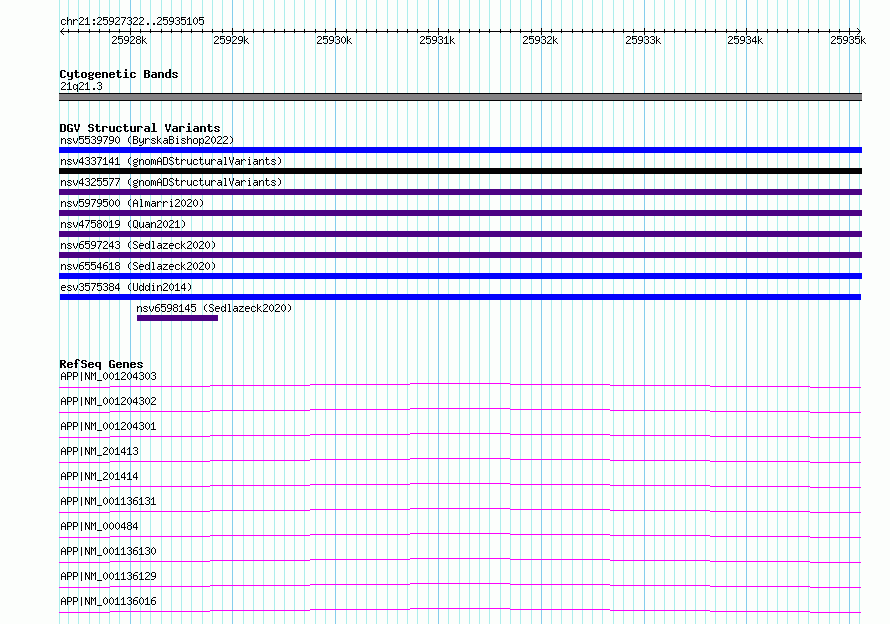Click the 25931k ruler tick label
The width and height of the screenshot is (890, 624).
[437, 40]
